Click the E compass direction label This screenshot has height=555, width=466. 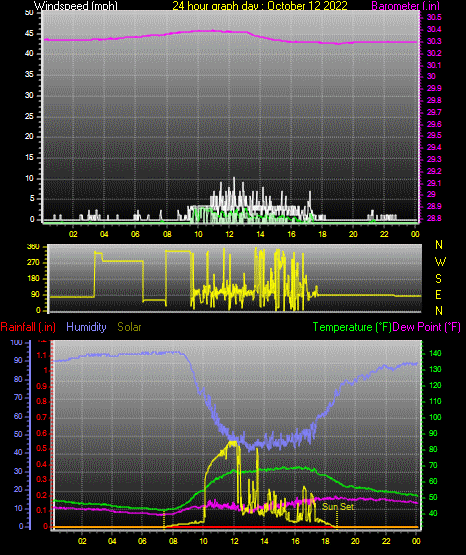(438, 294)
